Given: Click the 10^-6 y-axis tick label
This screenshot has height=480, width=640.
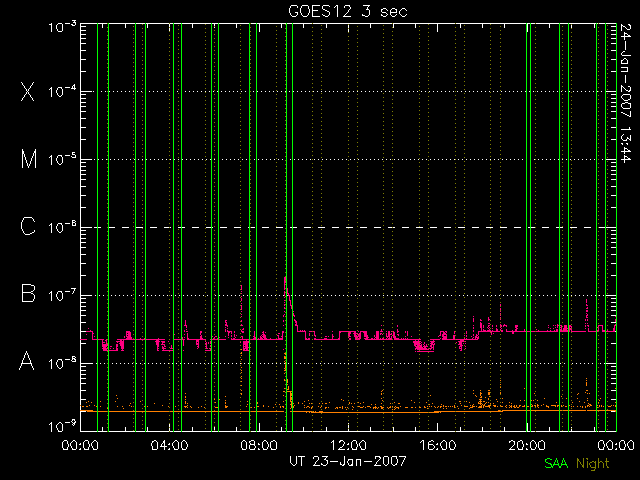Looking at the screenshot, I should 62,227.
